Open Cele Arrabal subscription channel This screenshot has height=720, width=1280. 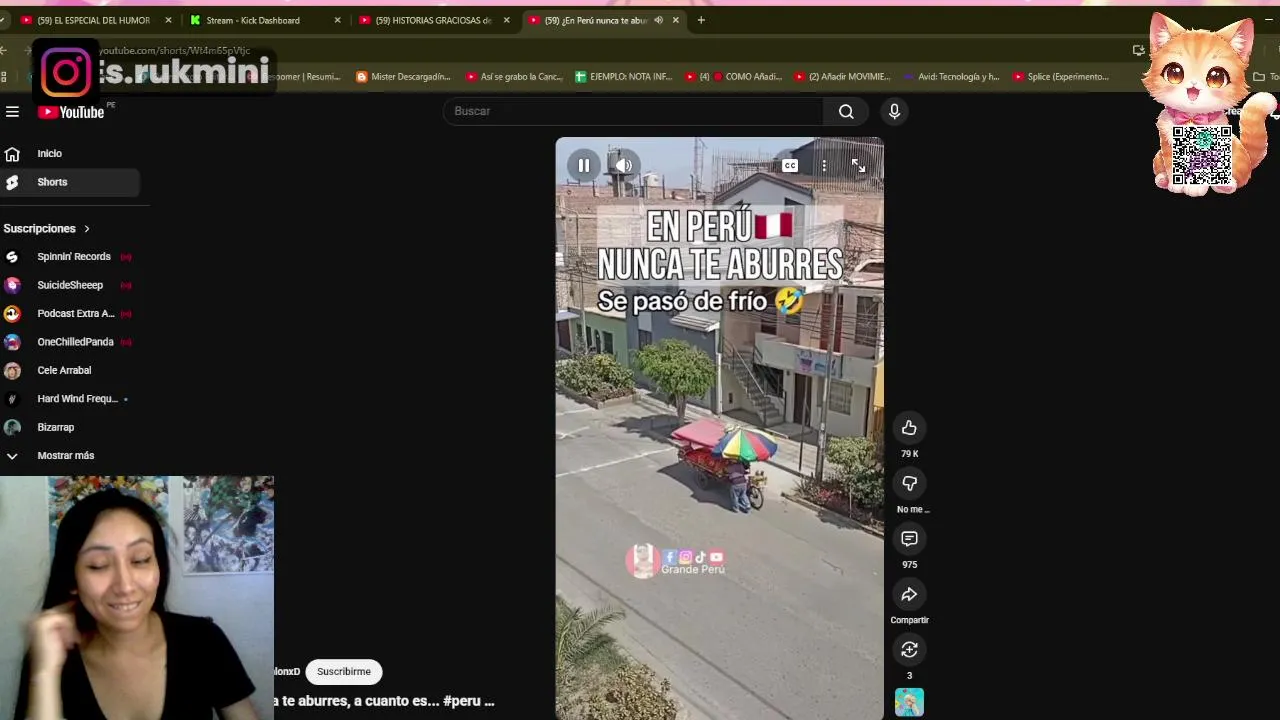(69, 370)
